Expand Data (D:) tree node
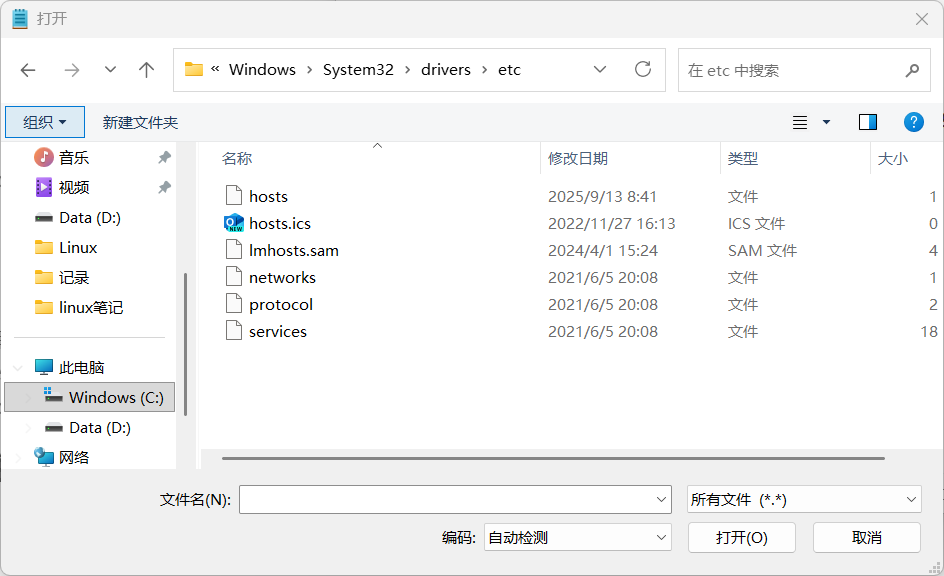The height and width of the screenshot is (576, 944). tap(28, 428)
